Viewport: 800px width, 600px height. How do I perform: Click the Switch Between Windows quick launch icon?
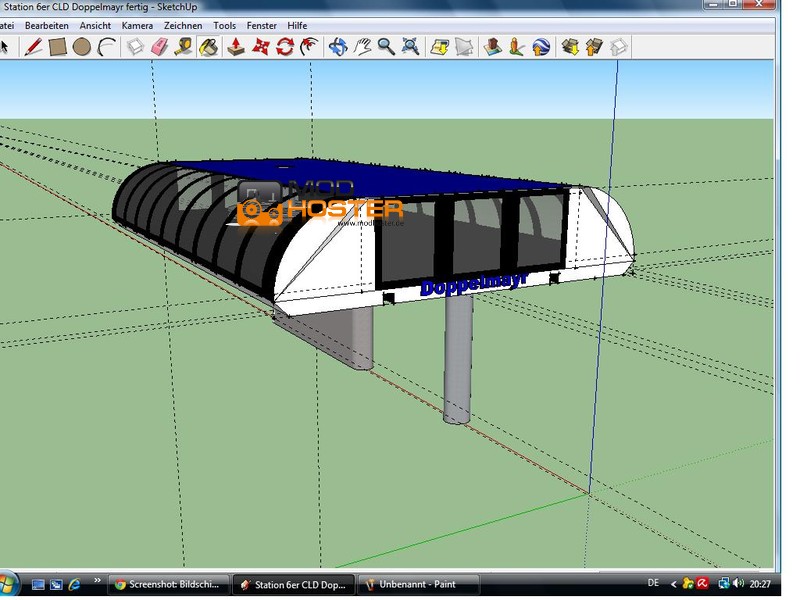(56, 584)
